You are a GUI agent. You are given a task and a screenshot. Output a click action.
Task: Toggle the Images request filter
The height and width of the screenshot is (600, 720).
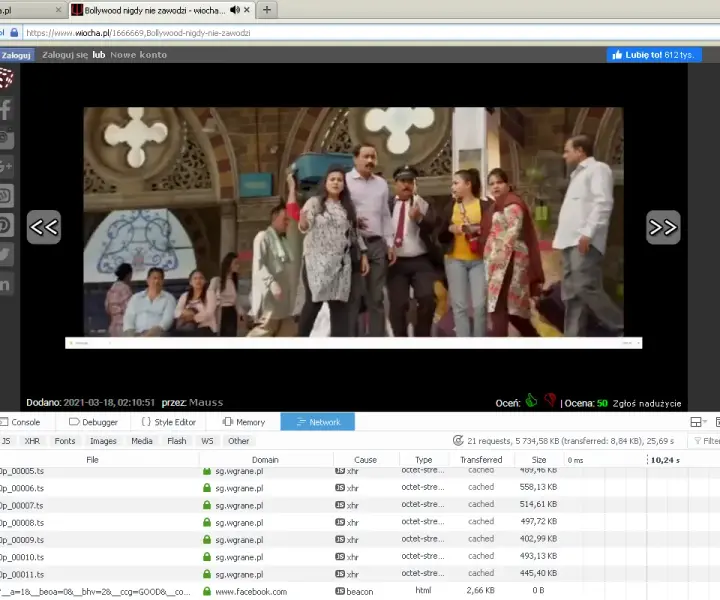(x=103, y=441)
